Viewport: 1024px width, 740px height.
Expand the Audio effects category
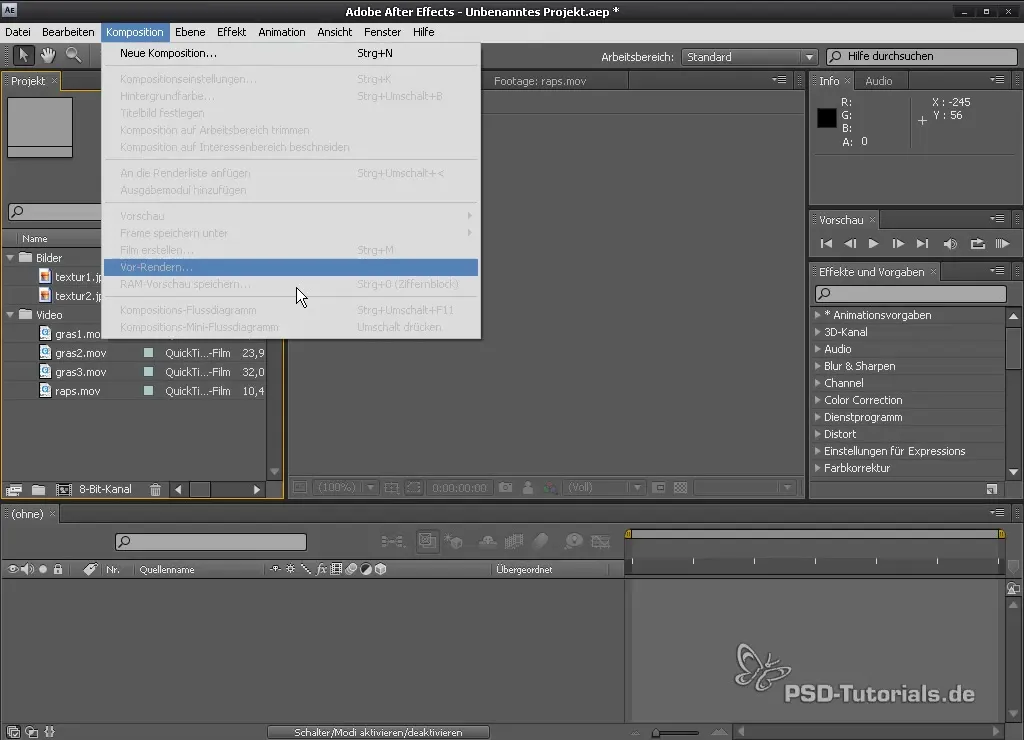coord(818,349)
